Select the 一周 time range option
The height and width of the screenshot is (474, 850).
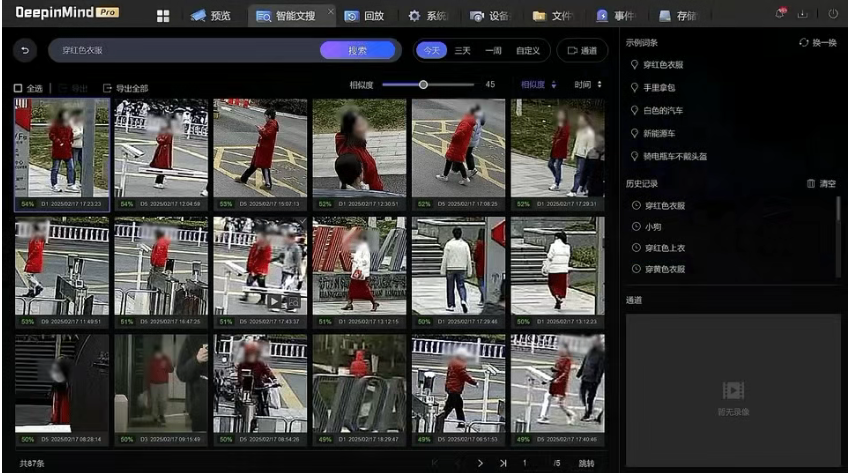click(x=494, y=50)
